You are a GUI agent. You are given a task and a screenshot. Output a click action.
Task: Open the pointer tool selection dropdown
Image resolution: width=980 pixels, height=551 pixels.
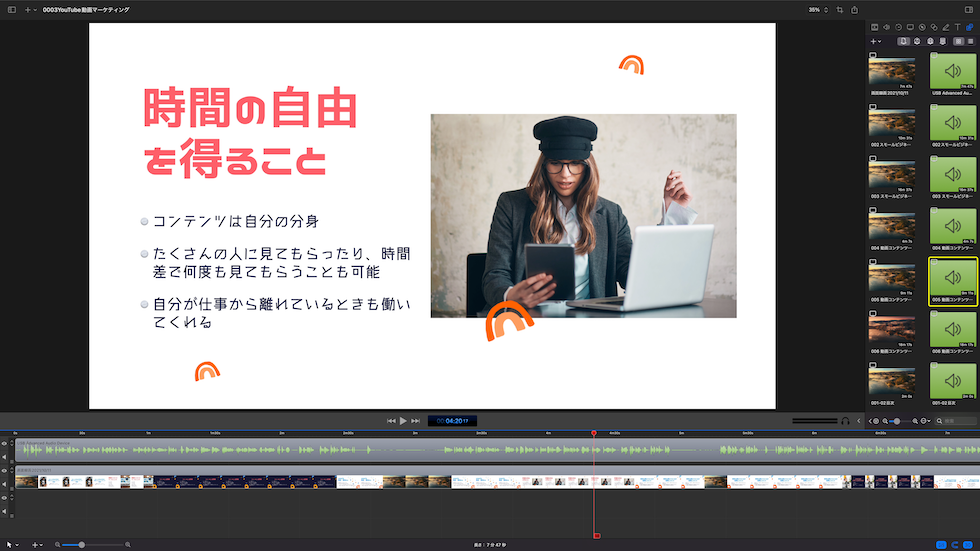[x=12, y=545]
